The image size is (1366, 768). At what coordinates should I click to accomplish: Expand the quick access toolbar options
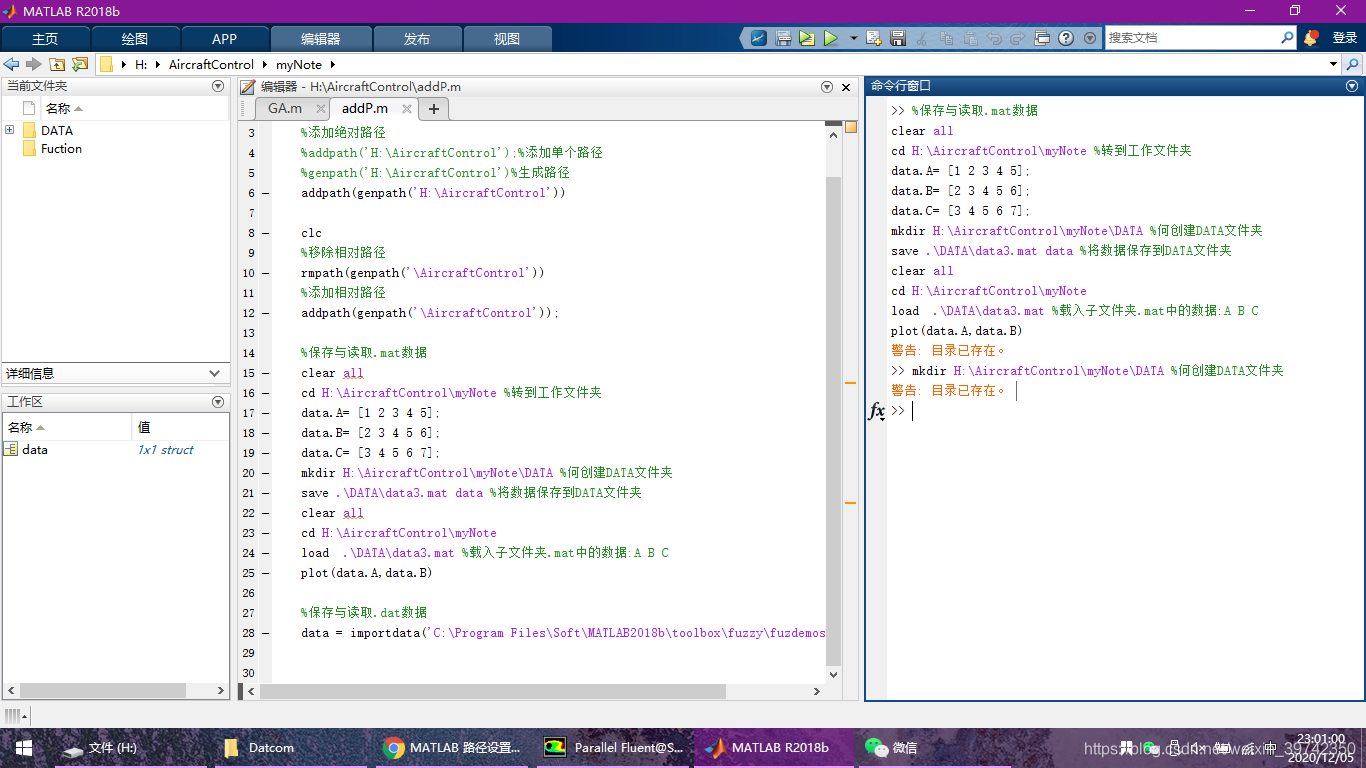(1090, 38)
